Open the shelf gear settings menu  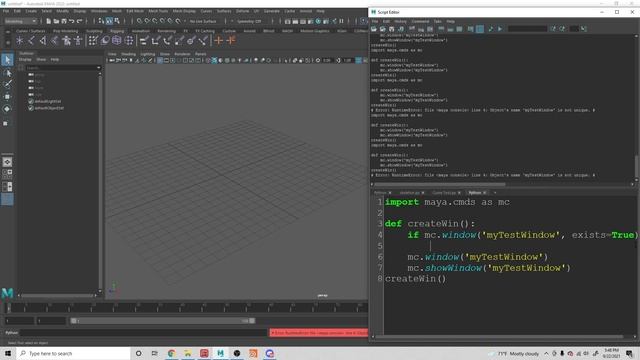pos(7,42)
